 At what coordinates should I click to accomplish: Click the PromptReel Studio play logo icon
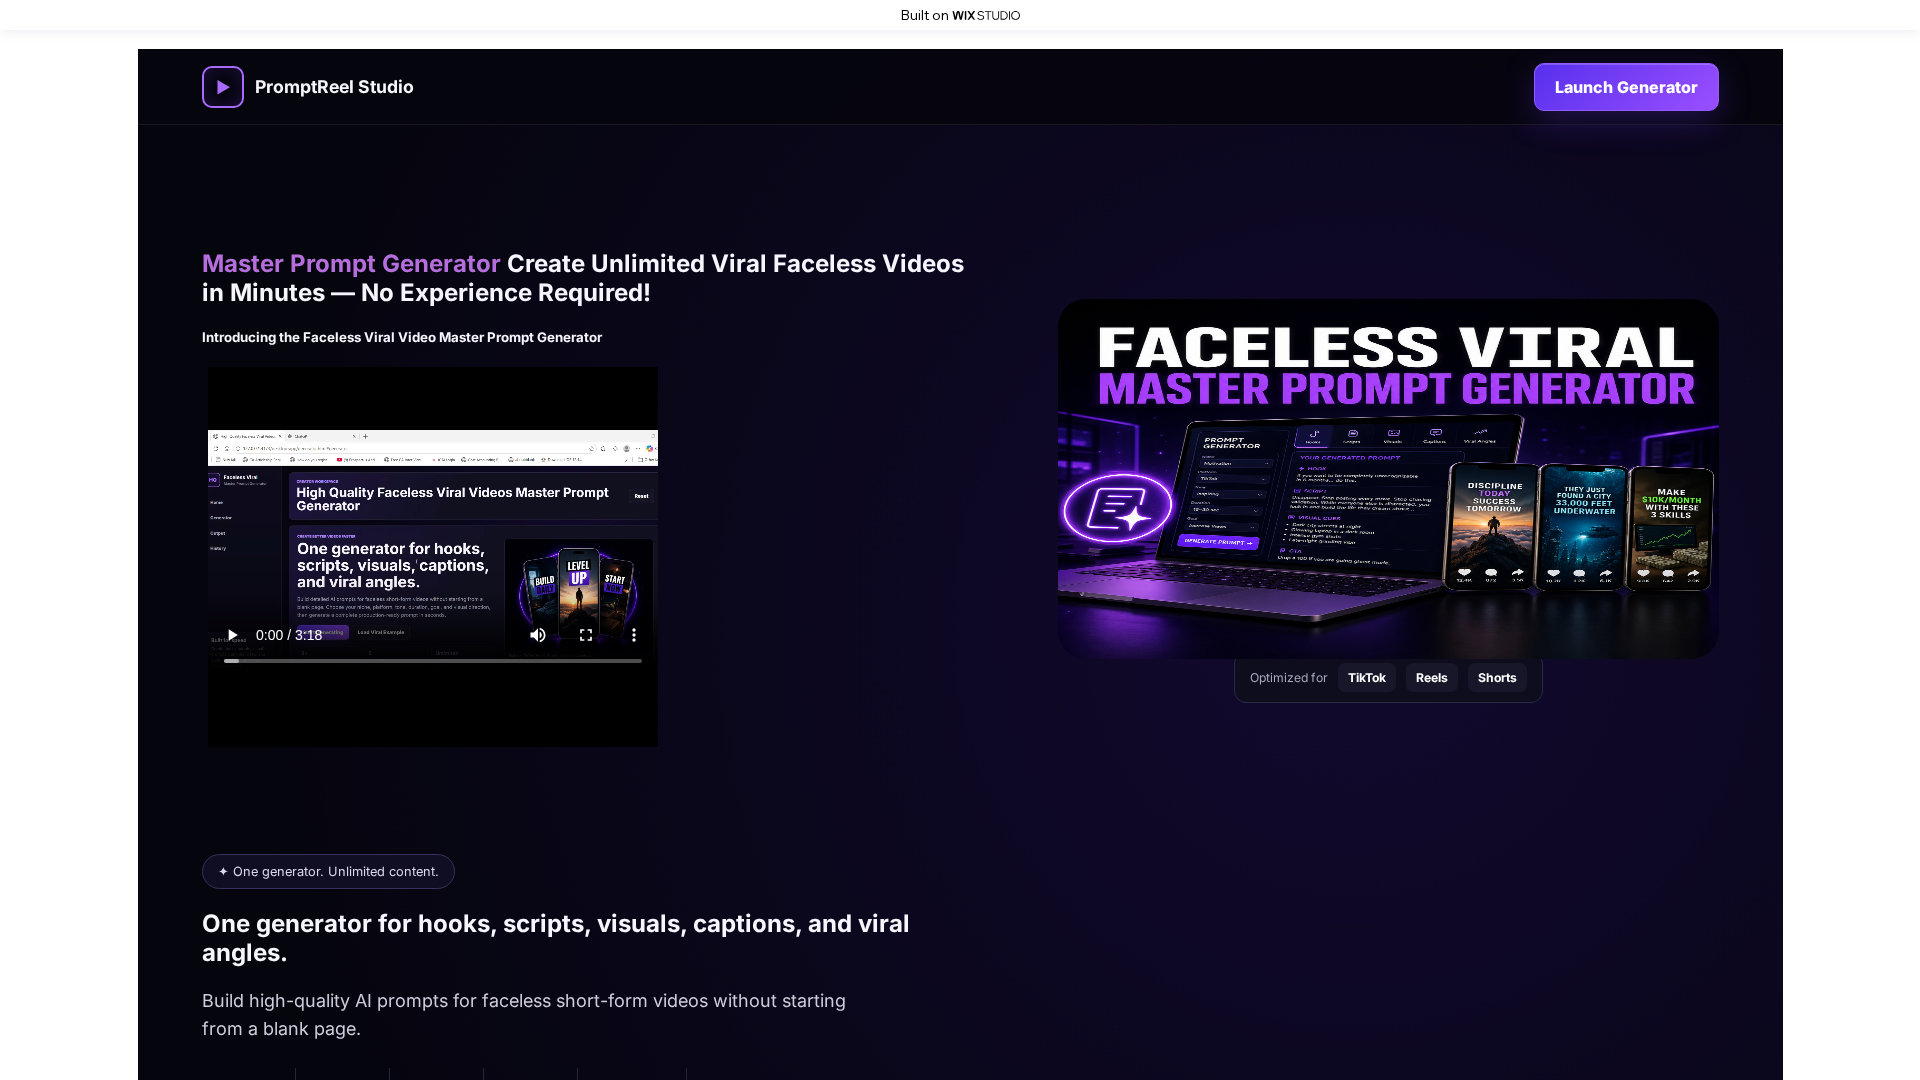tap(223, 87)
